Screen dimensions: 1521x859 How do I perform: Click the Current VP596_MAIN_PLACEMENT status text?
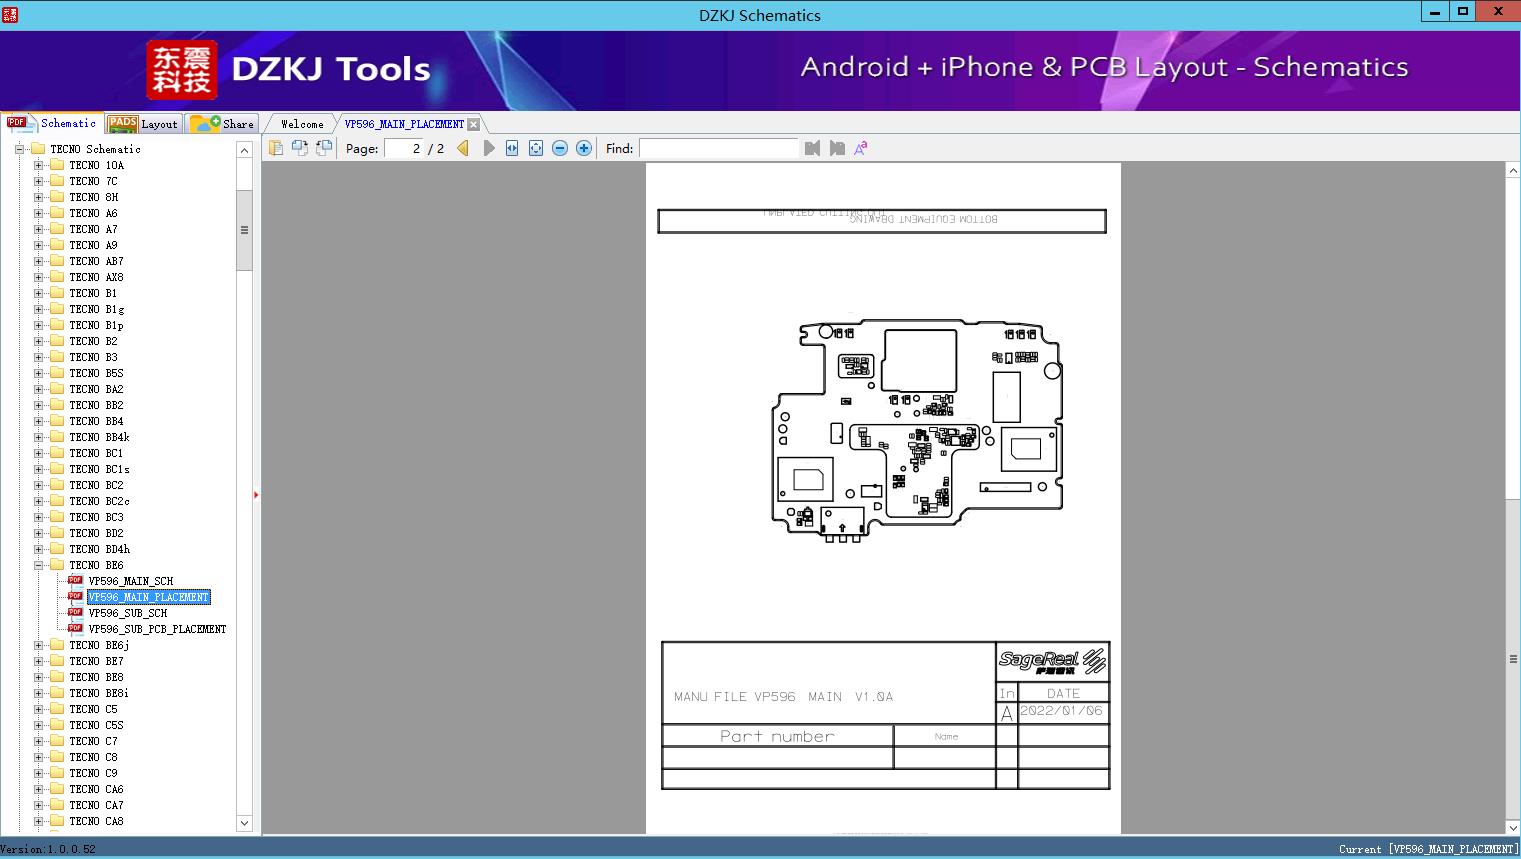(1428, 849)
